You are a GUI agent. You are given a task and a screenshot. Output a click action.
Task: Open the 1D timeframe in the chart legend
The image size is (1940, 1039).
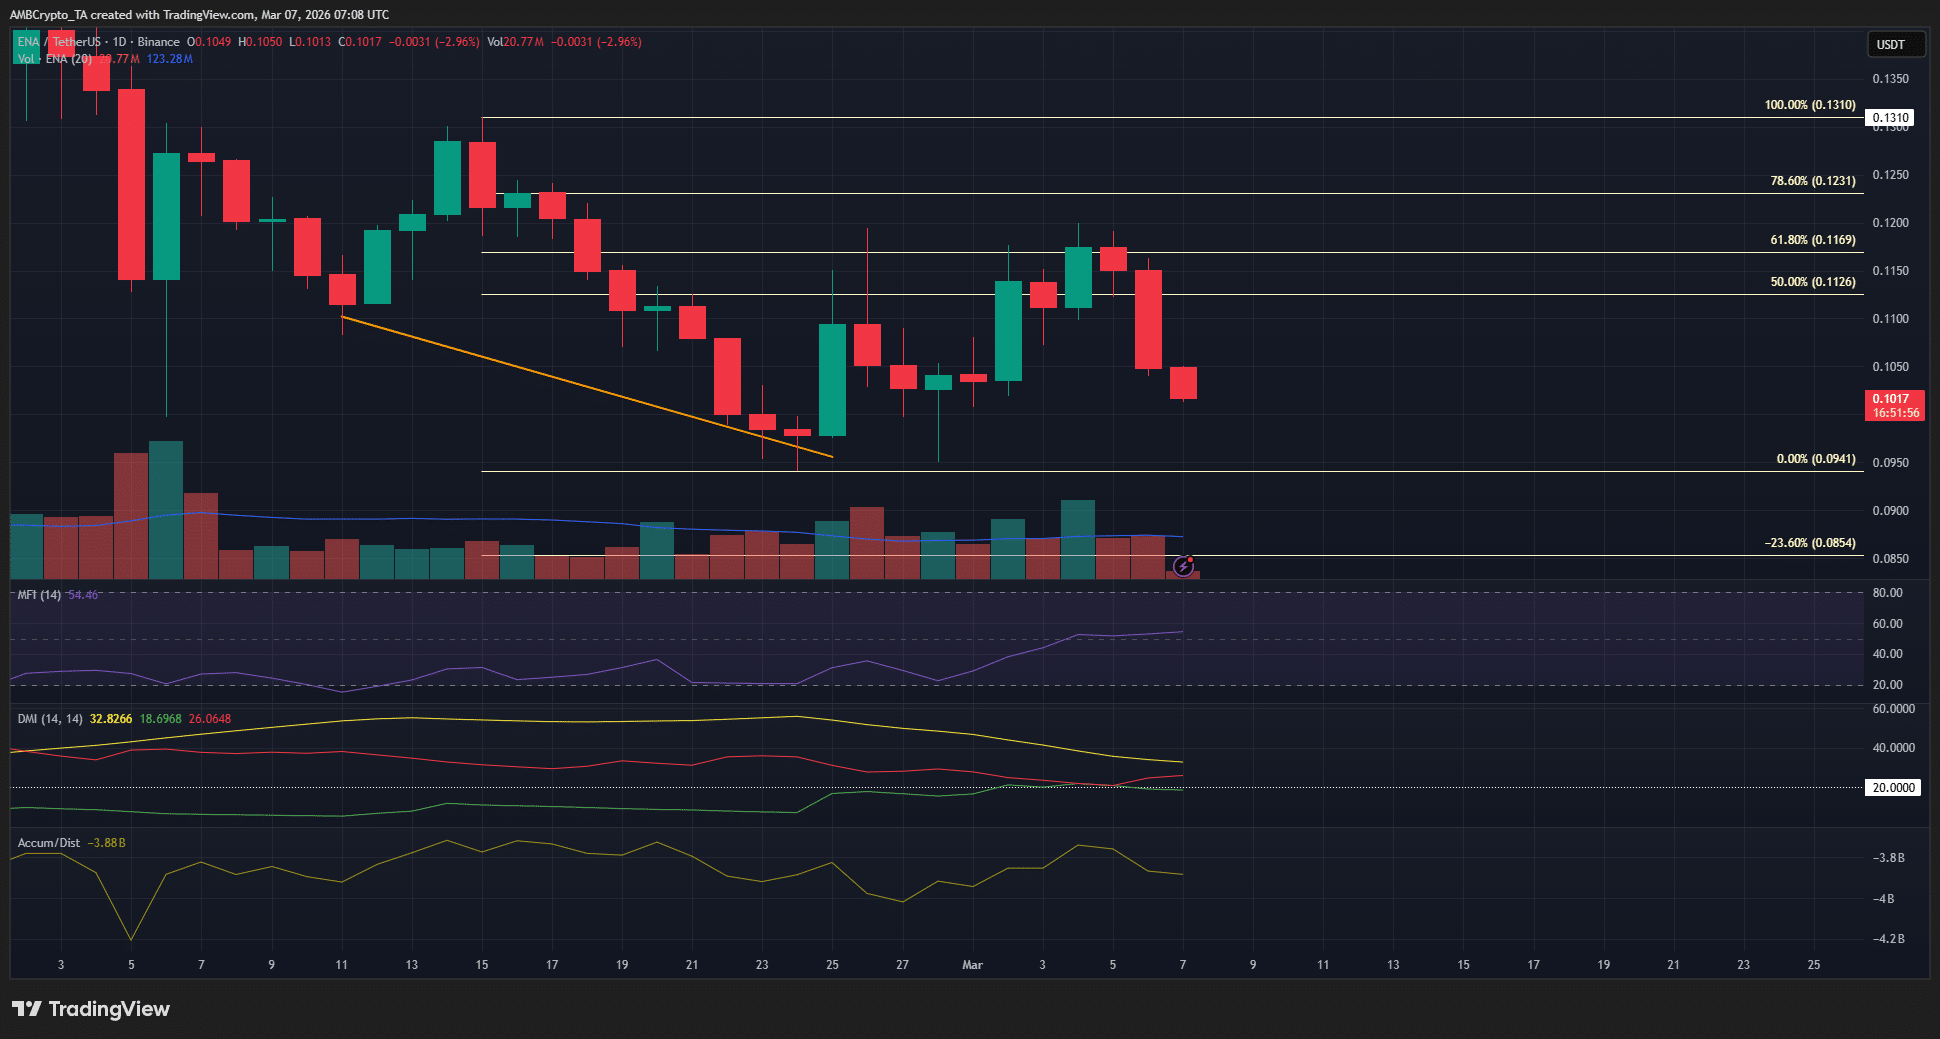122,42
